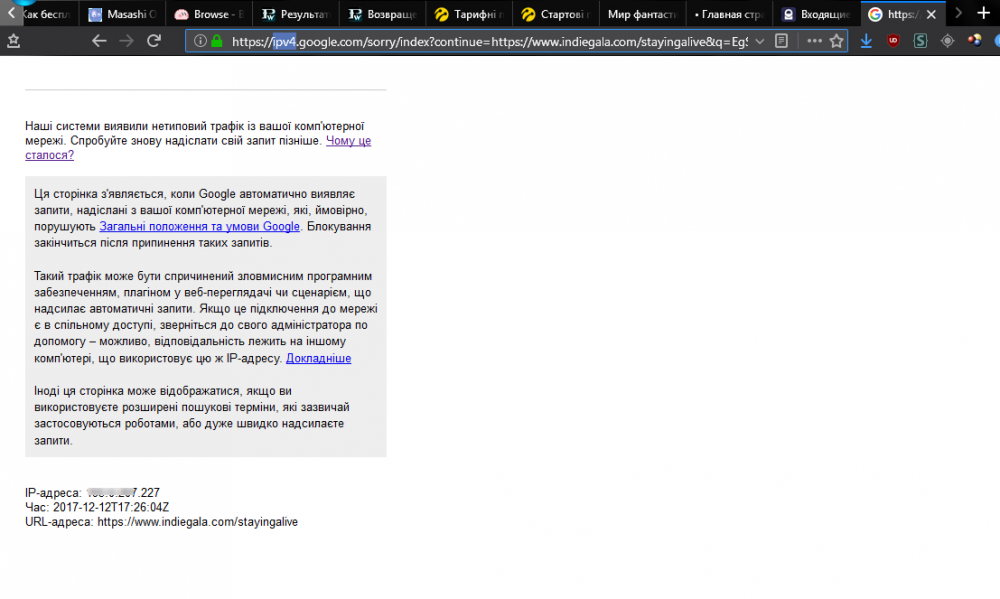Click the colored balls extension icon
The width and height of the screenshot is (1000, 599).
(974, 41)
